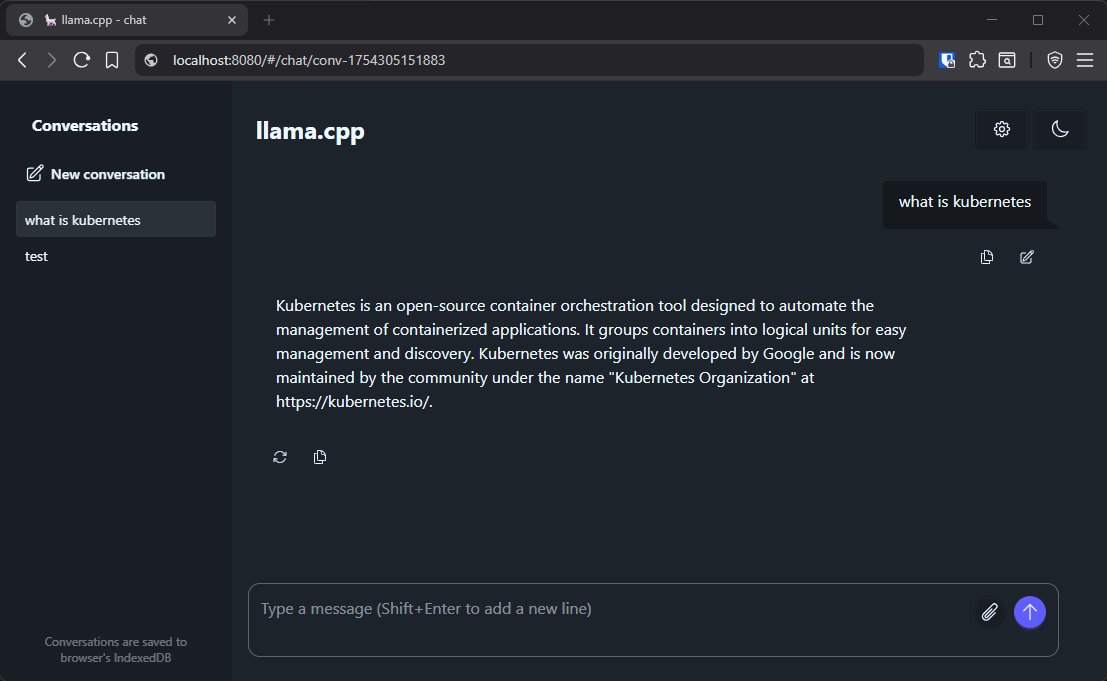Maximize the browser window
1107x681 pixels.
pyautogui.click(x=1037, y=20)
